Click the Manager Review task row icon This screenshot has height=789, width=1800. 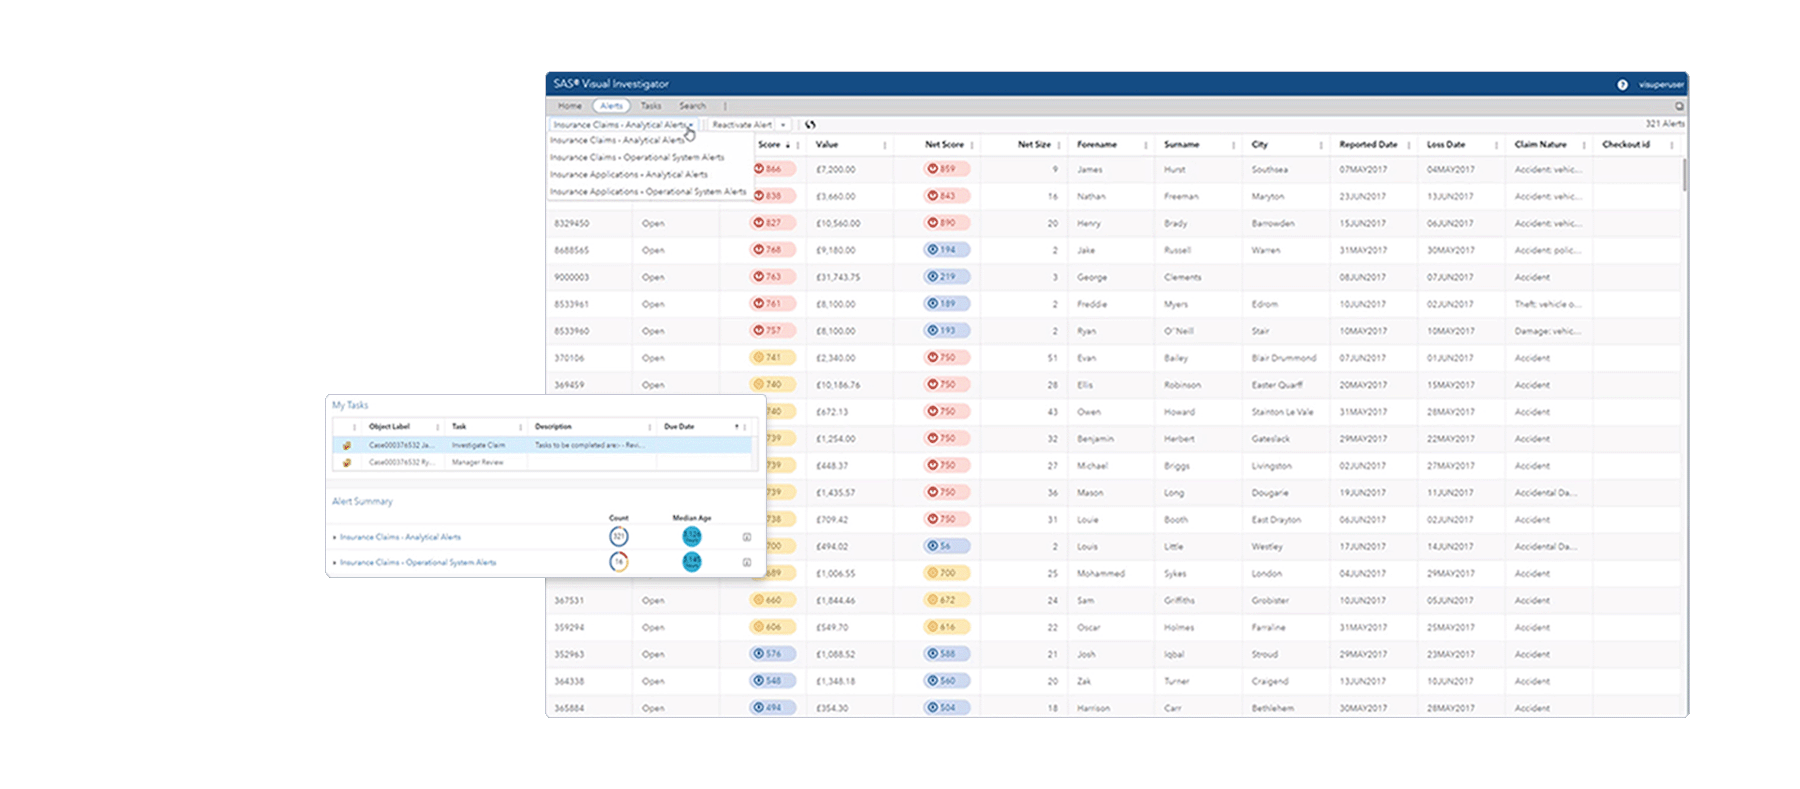pos(347,463)
